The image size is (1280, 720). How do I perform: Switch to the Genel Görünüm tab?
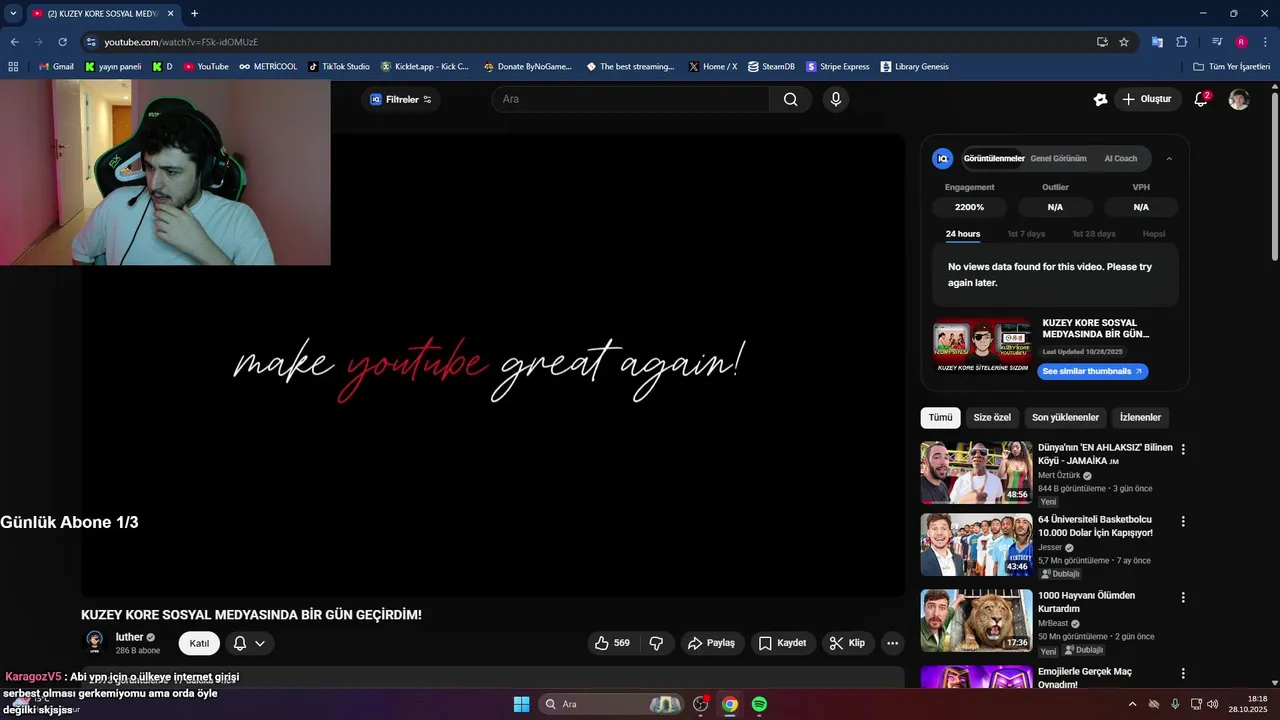pos(1058,158)
